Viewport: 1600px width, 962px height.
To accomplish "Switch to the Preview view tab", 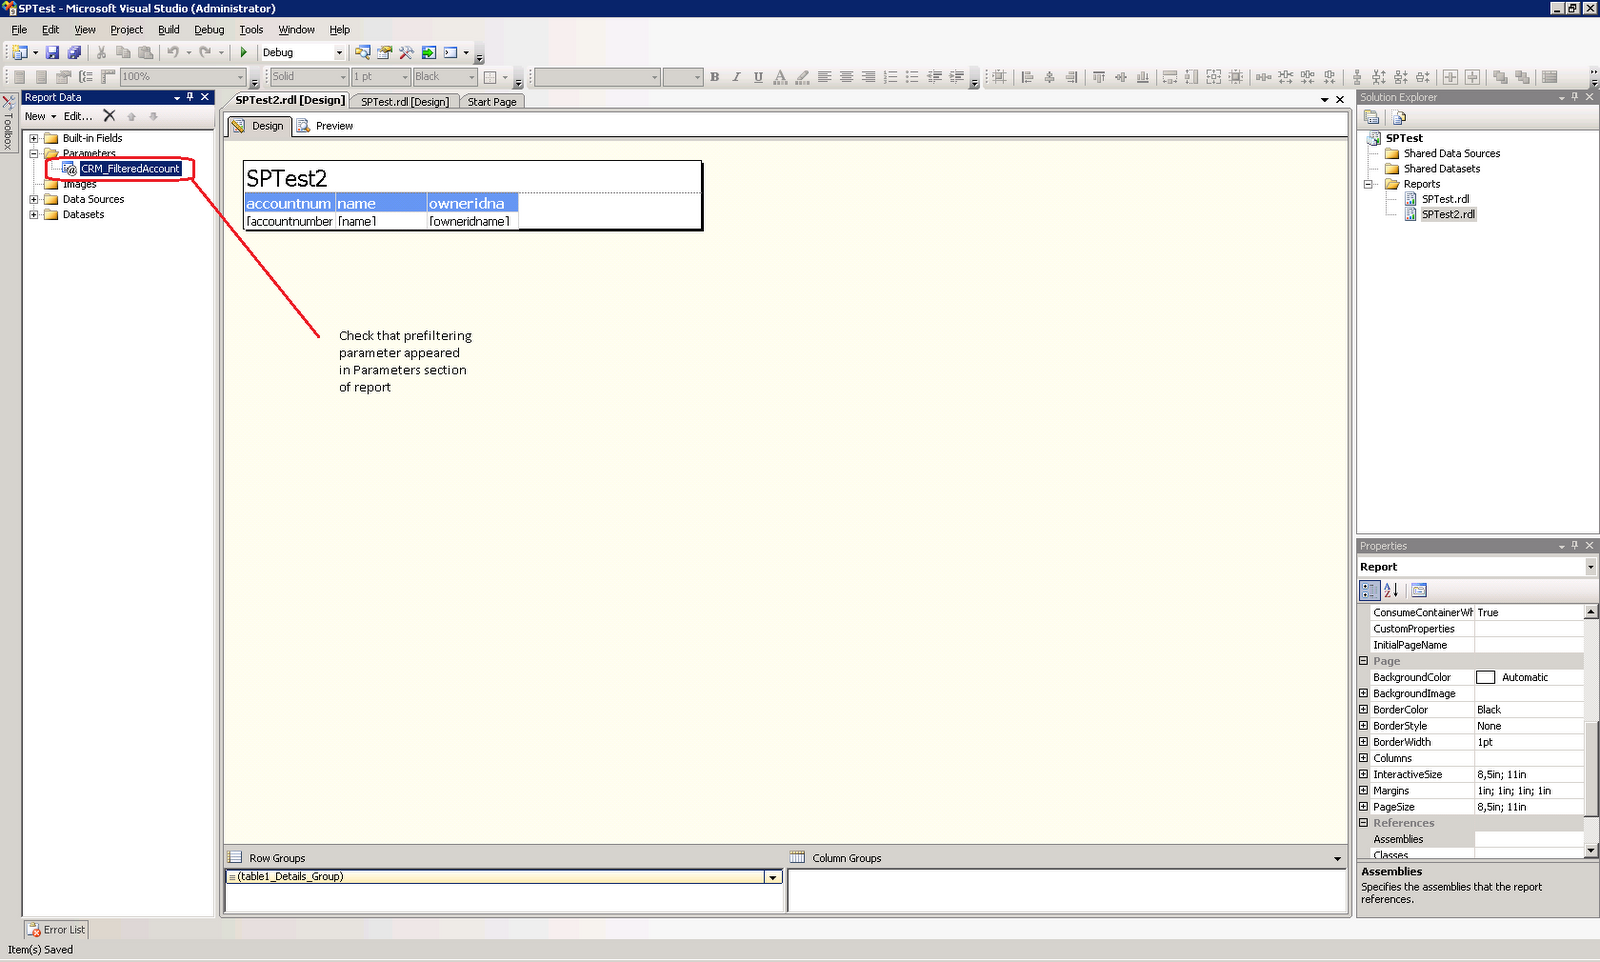I will click(326, 126).
